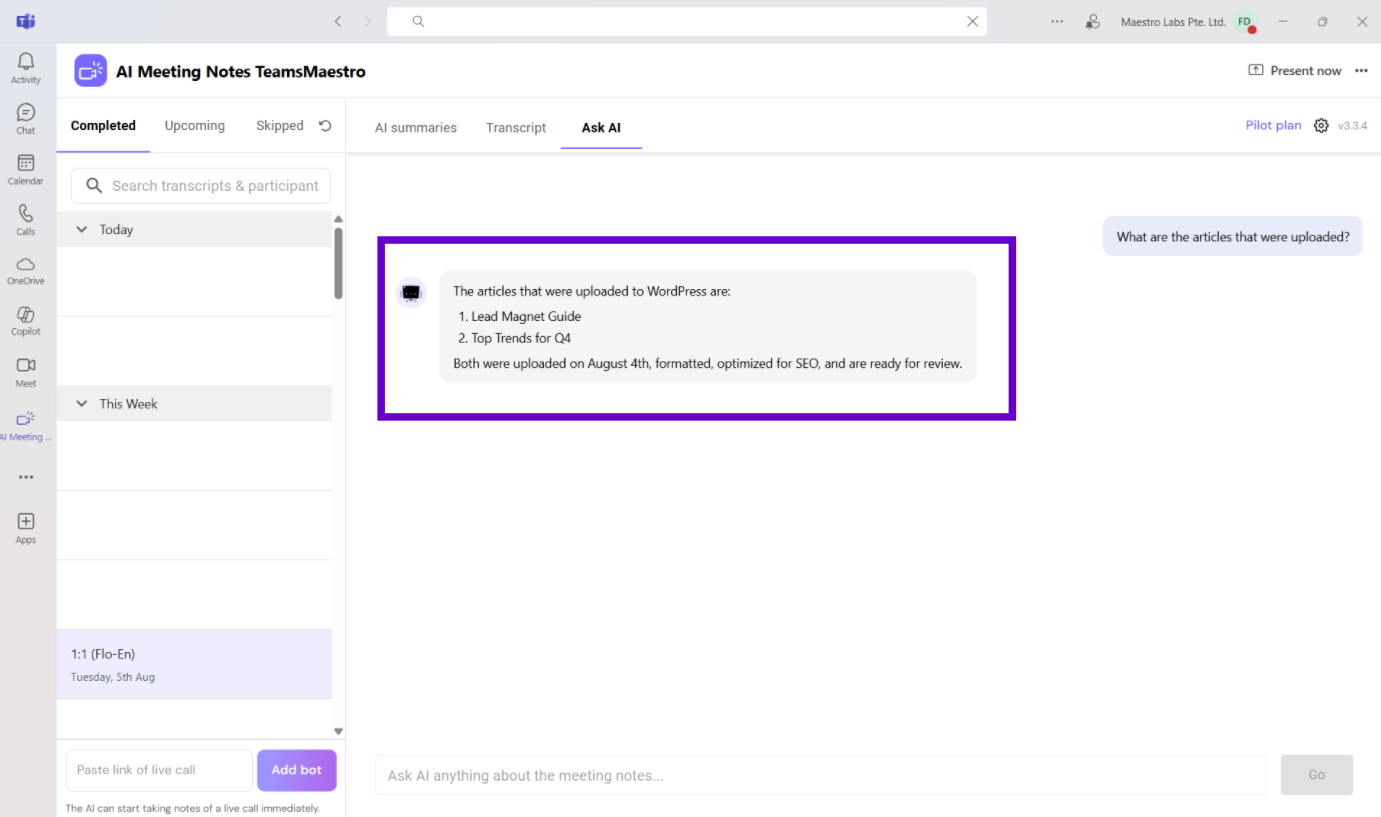
Task: Open FD profile avatar
Action: pyautogui.click(x=1244, y=21)
